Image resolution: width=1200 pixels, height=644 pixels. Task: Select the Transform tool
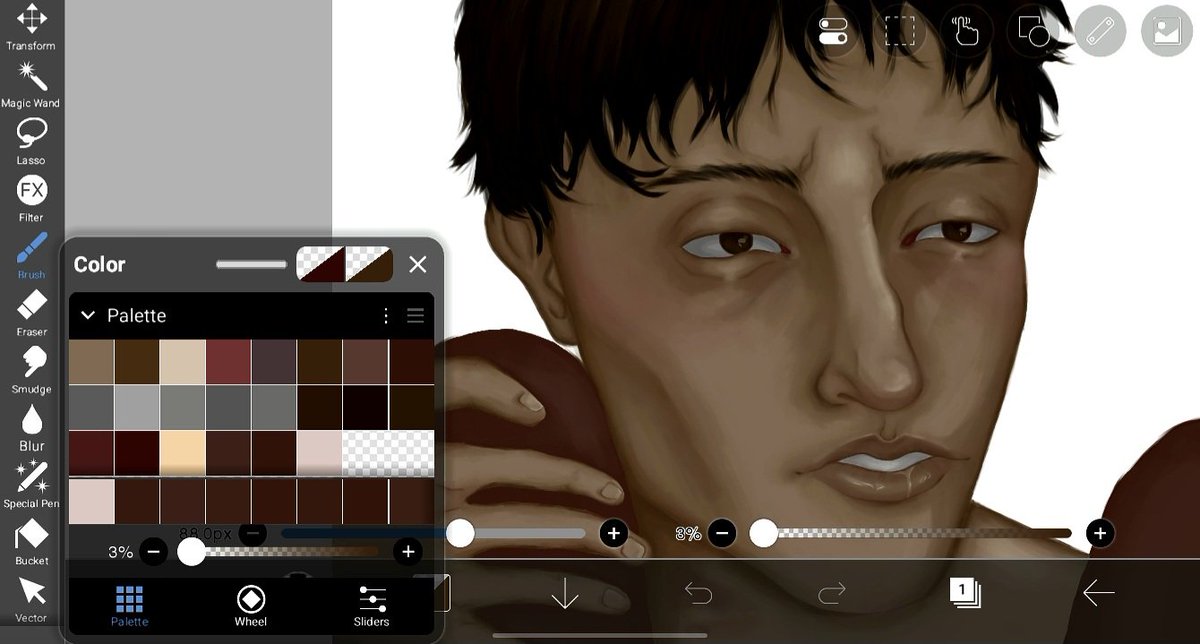31,27
